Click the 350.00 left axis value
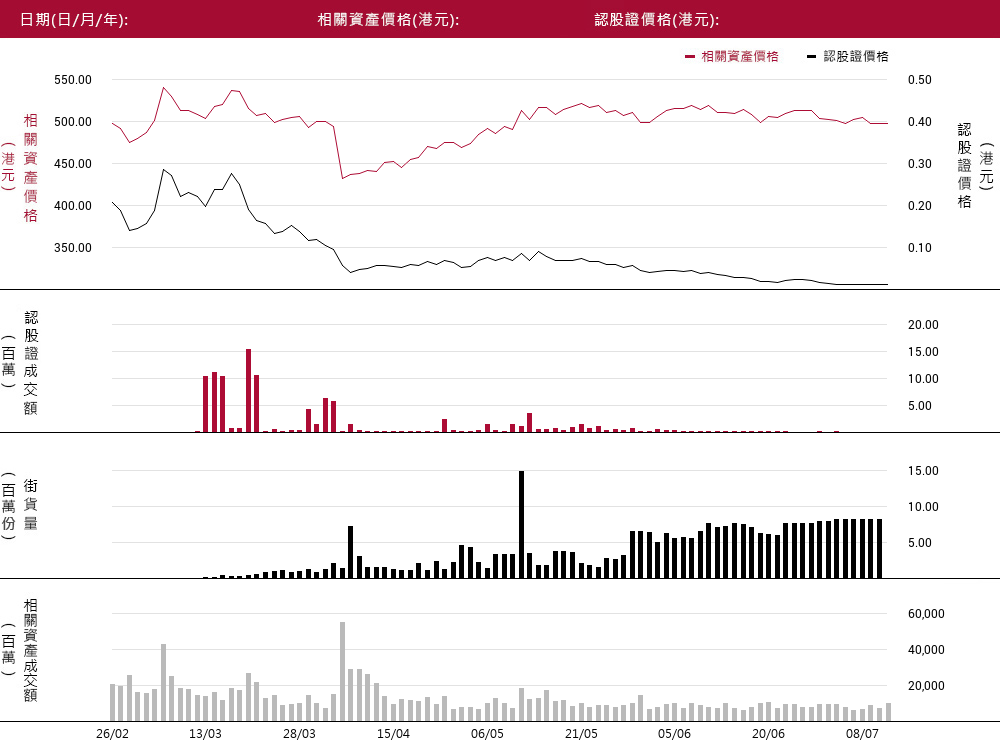The image size is (1000, 751). tap(73, 248)
